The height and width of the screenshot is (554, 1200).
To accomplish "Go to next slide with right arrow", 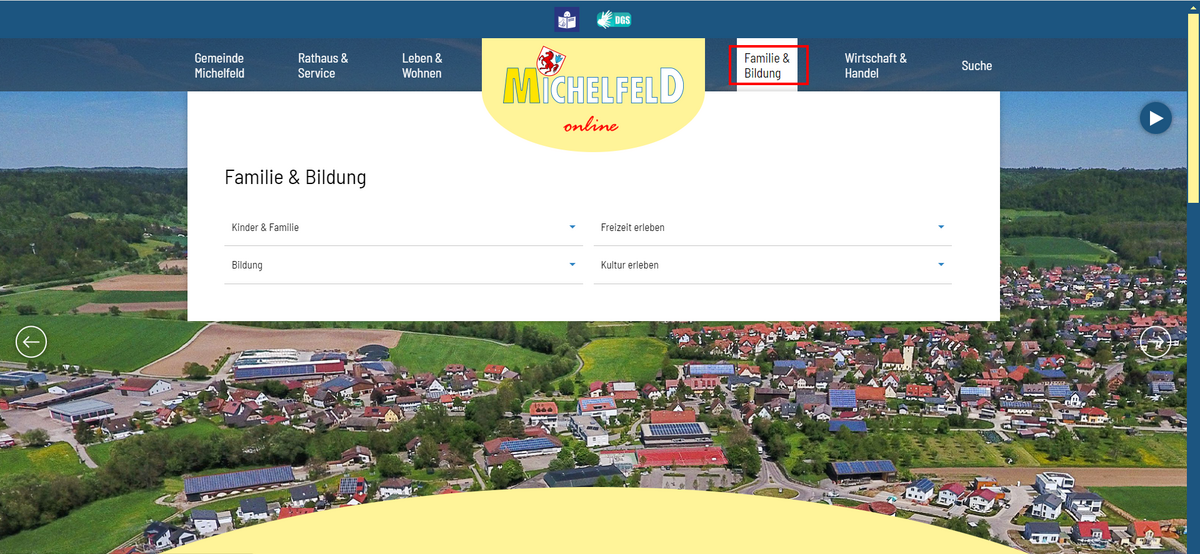I will click(1155, 342).
